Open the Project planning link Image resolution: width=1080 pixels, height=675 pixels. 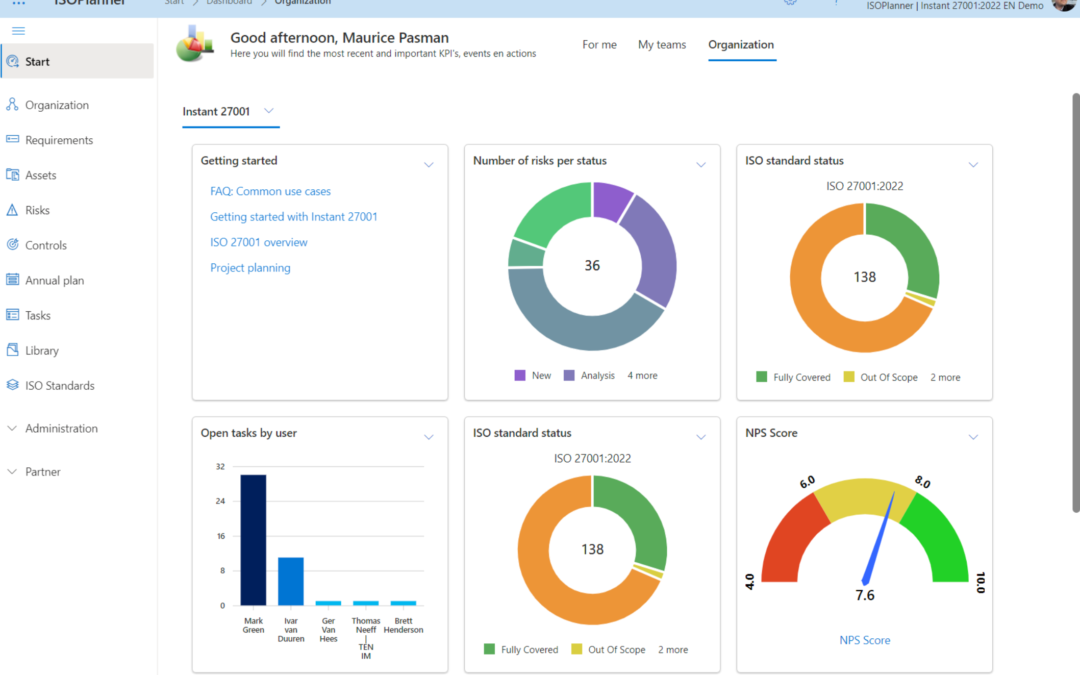coord(250,268)
